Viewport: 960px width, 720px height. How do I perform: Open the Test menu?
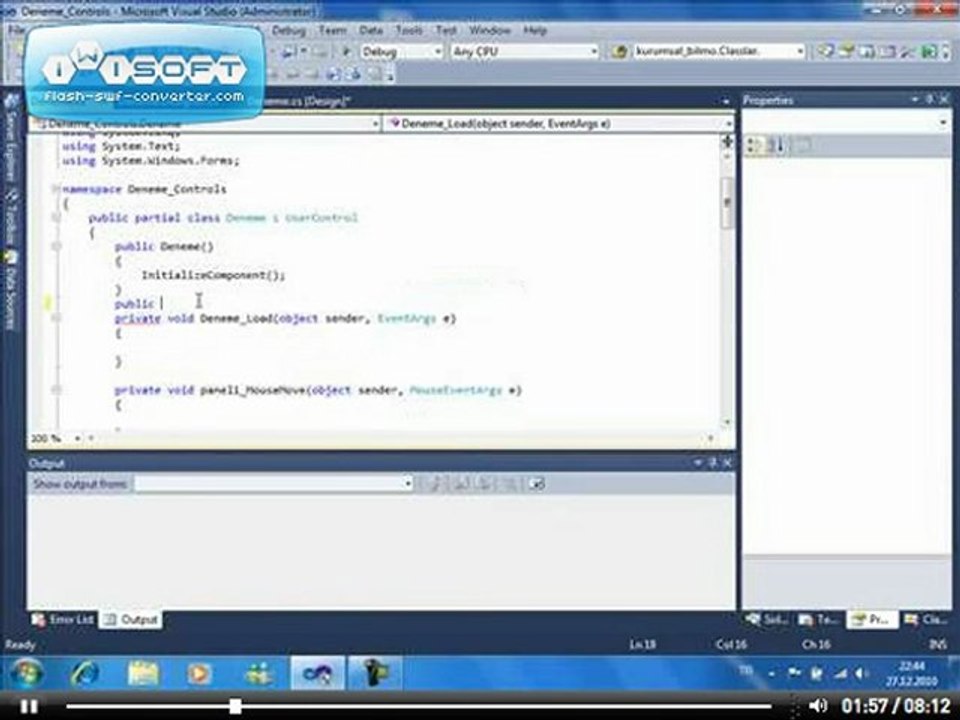446,30
